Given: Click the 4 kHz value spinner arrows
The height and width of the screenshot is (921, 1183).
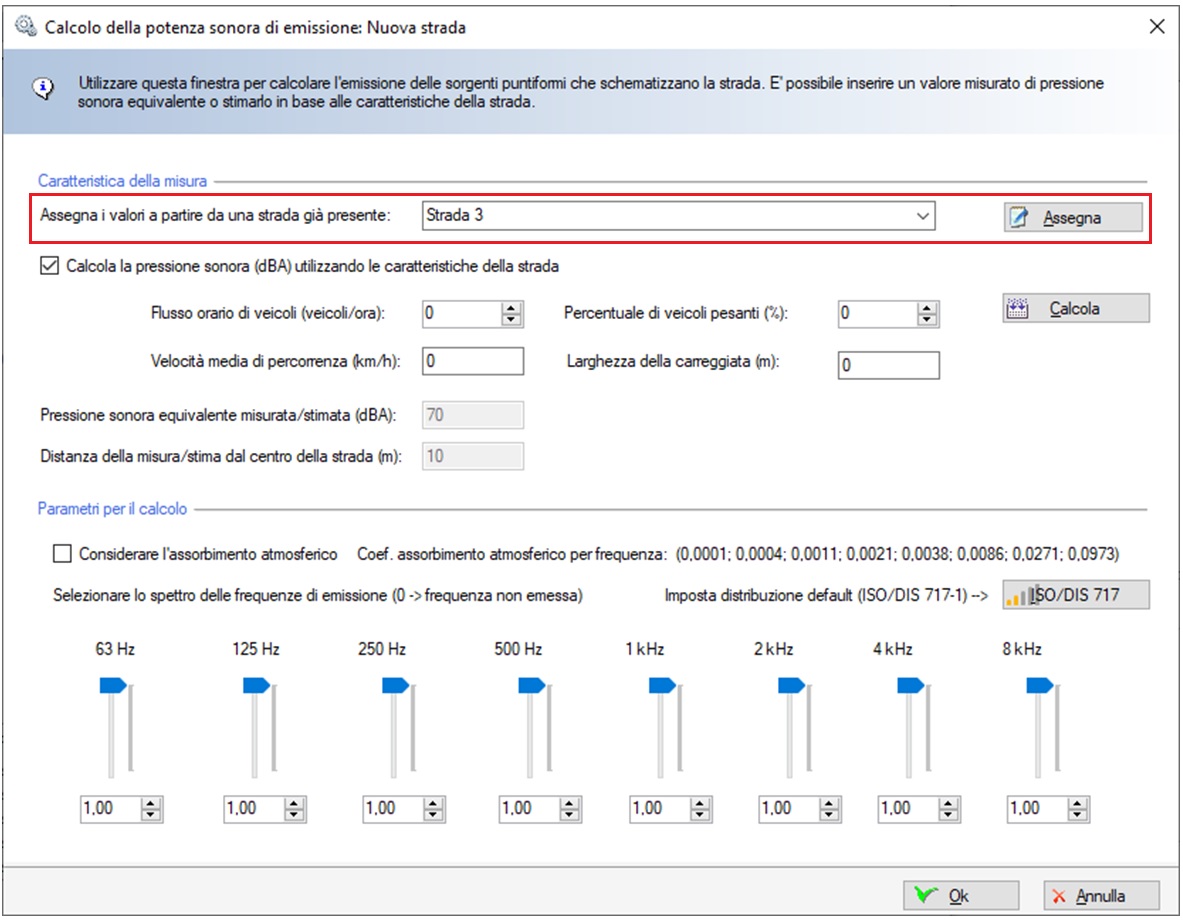Looking at the screenshot, I should (x=948, y=809).
